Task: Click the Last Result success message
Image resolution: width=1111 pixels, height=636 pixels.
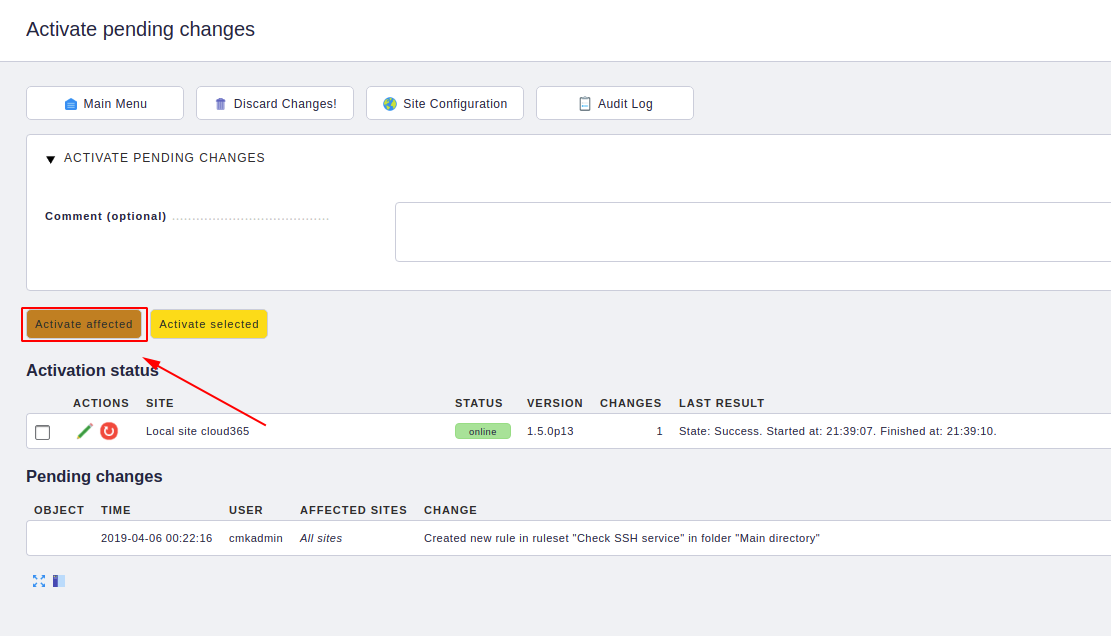Action: click(838, 431)
